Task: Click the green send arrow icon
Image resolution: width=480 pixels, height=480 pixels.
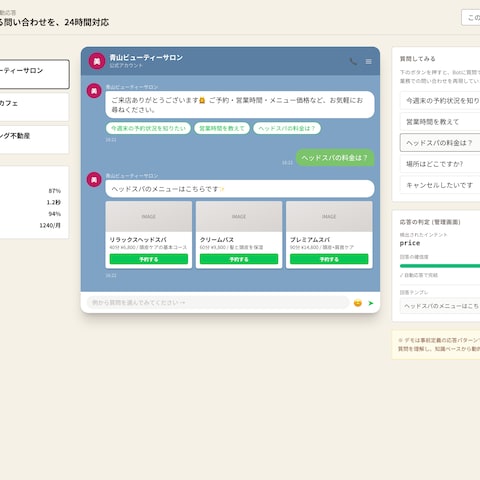Action: click(x=370, y=303)
